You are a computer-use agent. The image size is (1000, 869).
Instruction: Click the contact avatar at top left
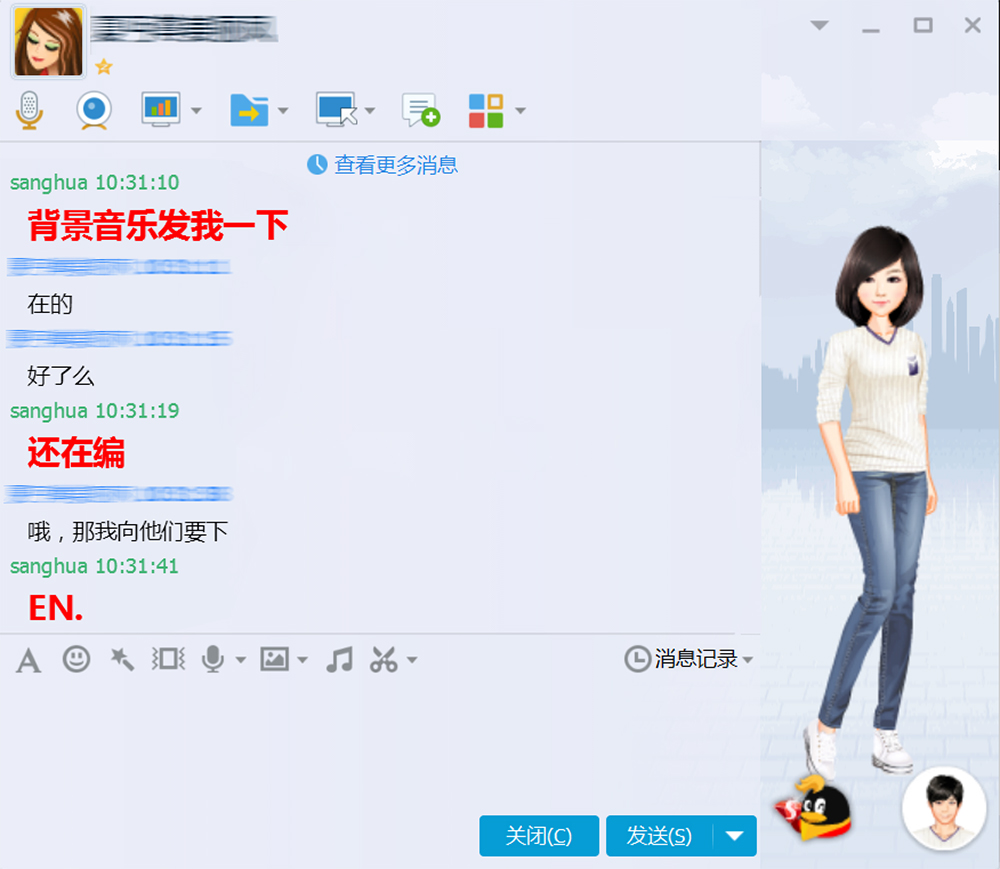point(47,41)
